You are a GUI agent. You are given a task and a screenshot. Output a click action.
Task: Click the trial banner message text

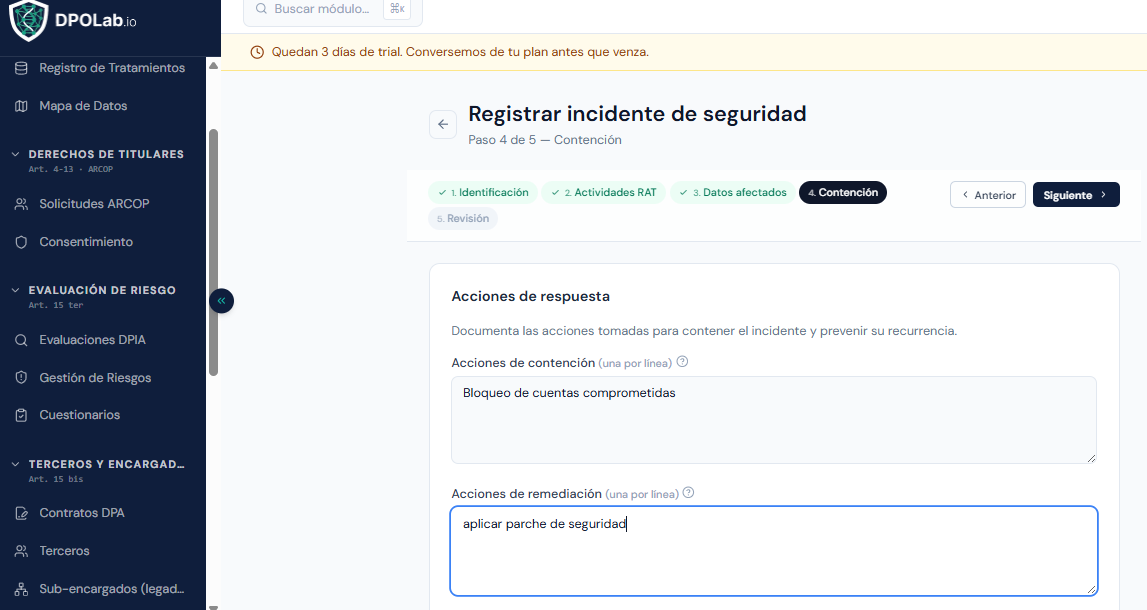pos(460,53)
